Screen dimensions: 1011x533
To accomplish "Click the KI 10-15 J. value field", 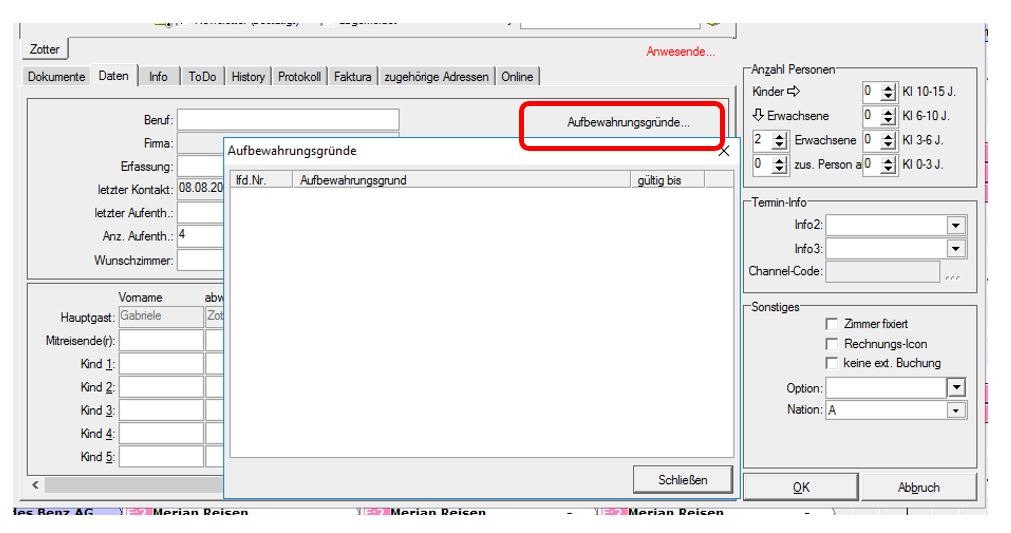I will 872,92.
